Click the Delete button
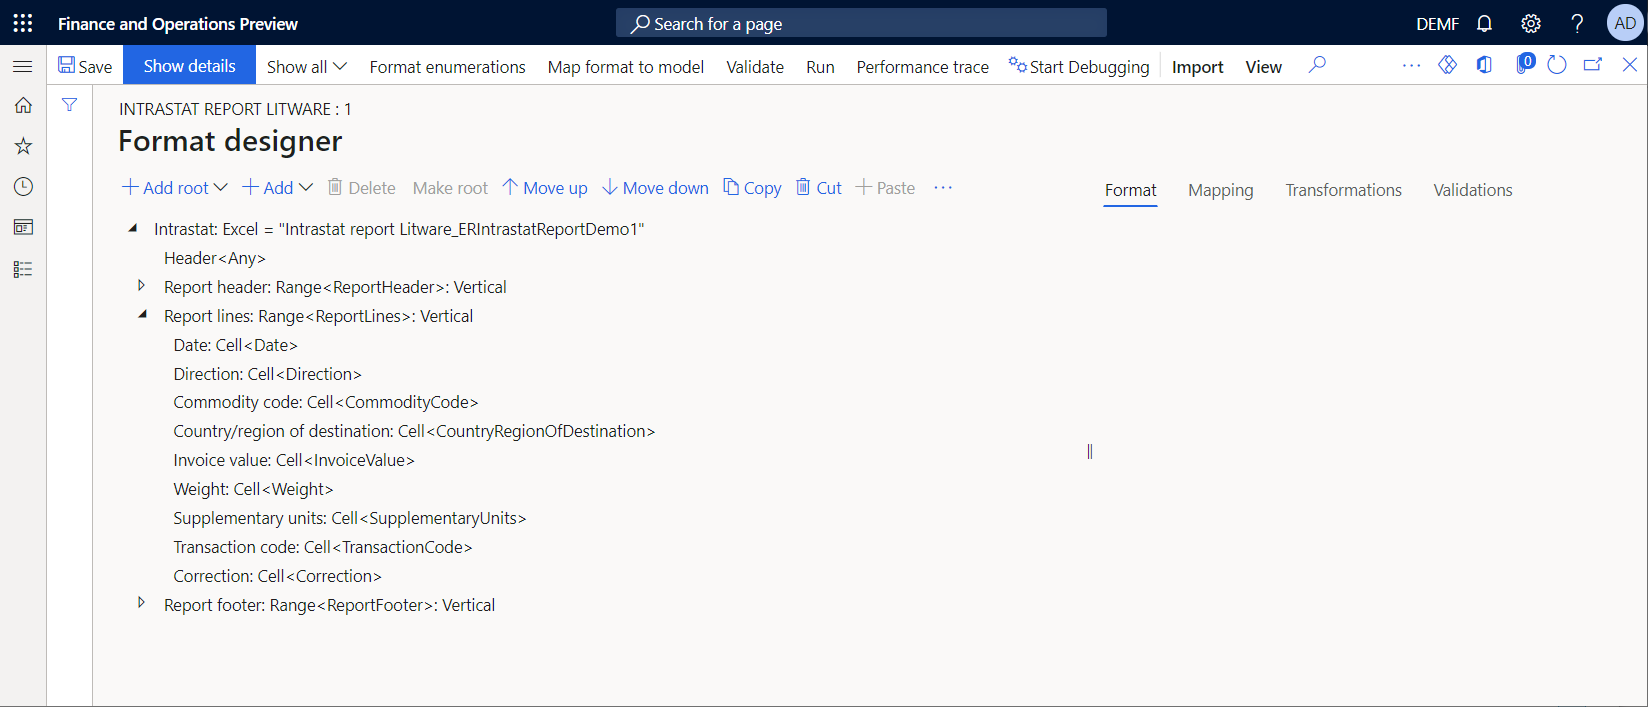 coord(362,188)
